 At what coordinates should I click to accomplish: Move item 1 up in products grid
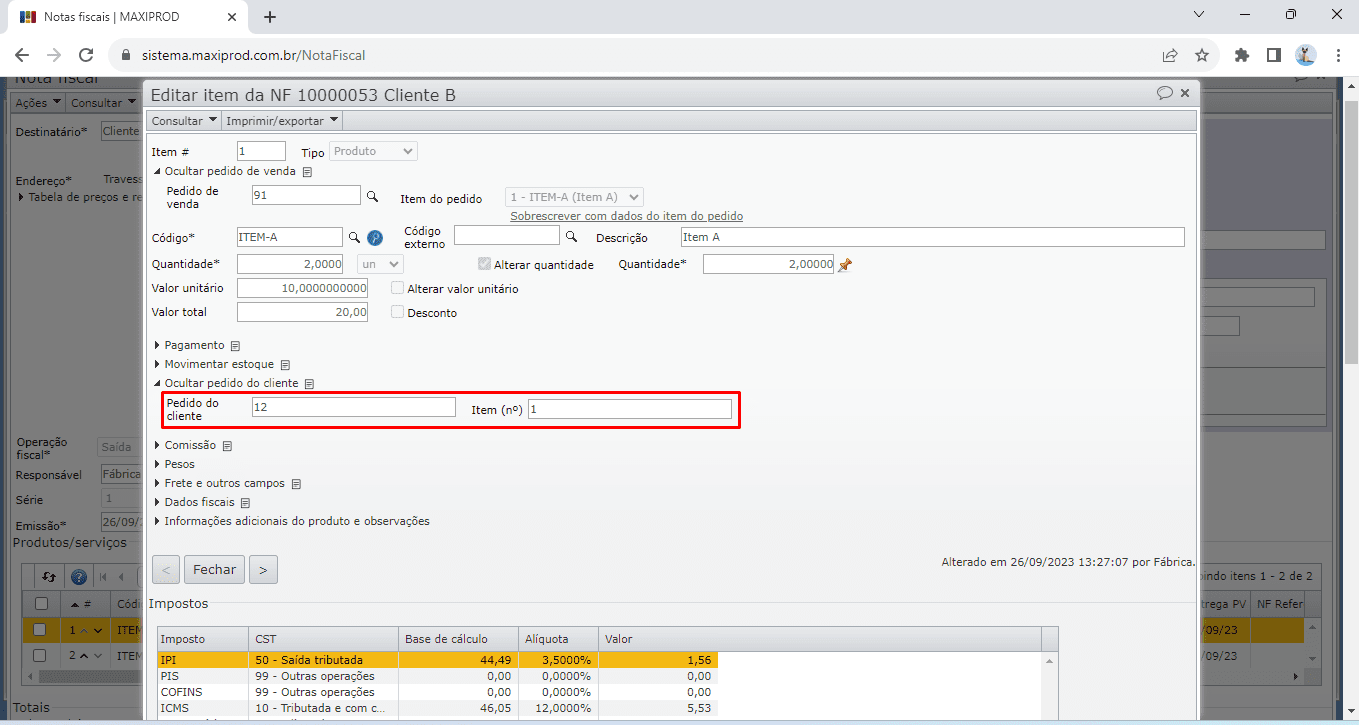coord(84,631)
